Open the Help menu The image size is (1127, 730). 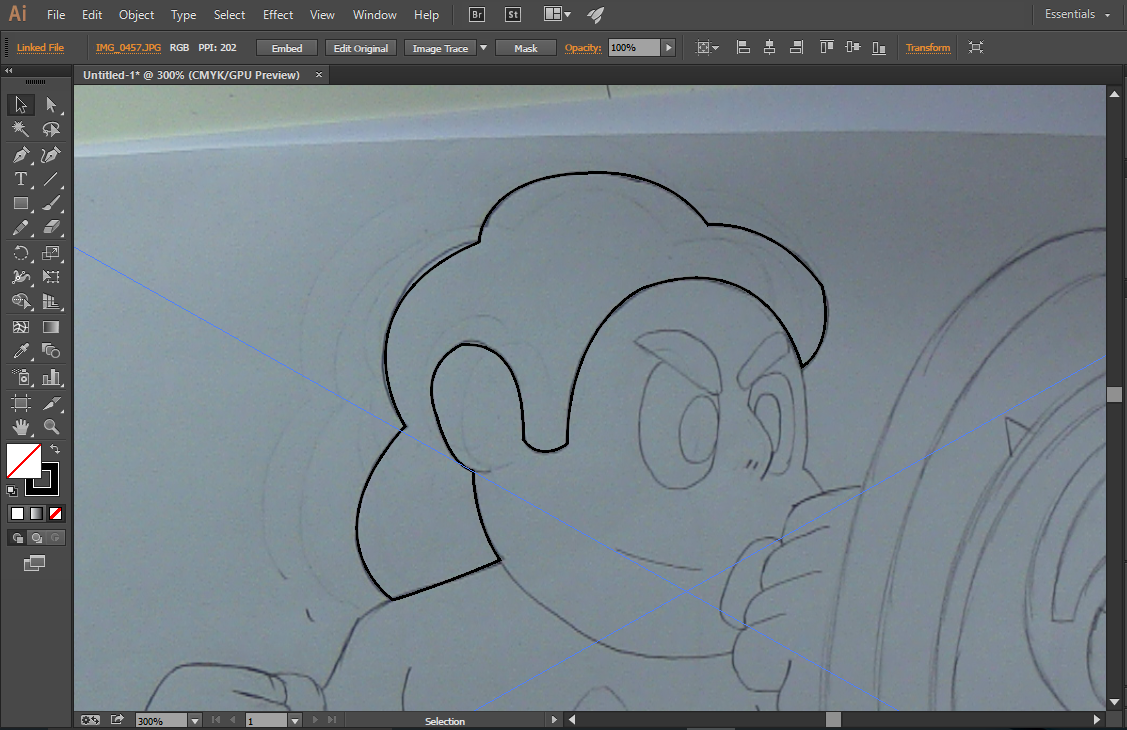point(426,14)
